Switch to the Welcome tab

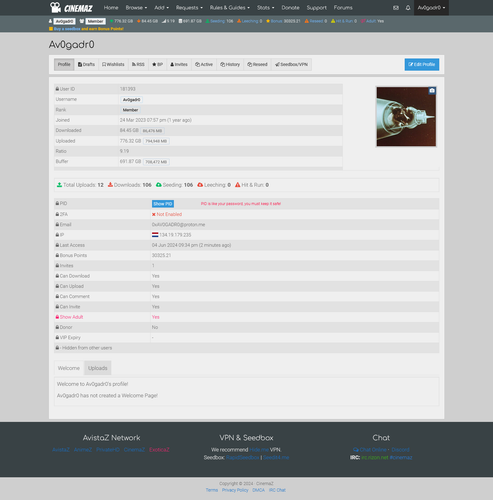tap(69, 368)
